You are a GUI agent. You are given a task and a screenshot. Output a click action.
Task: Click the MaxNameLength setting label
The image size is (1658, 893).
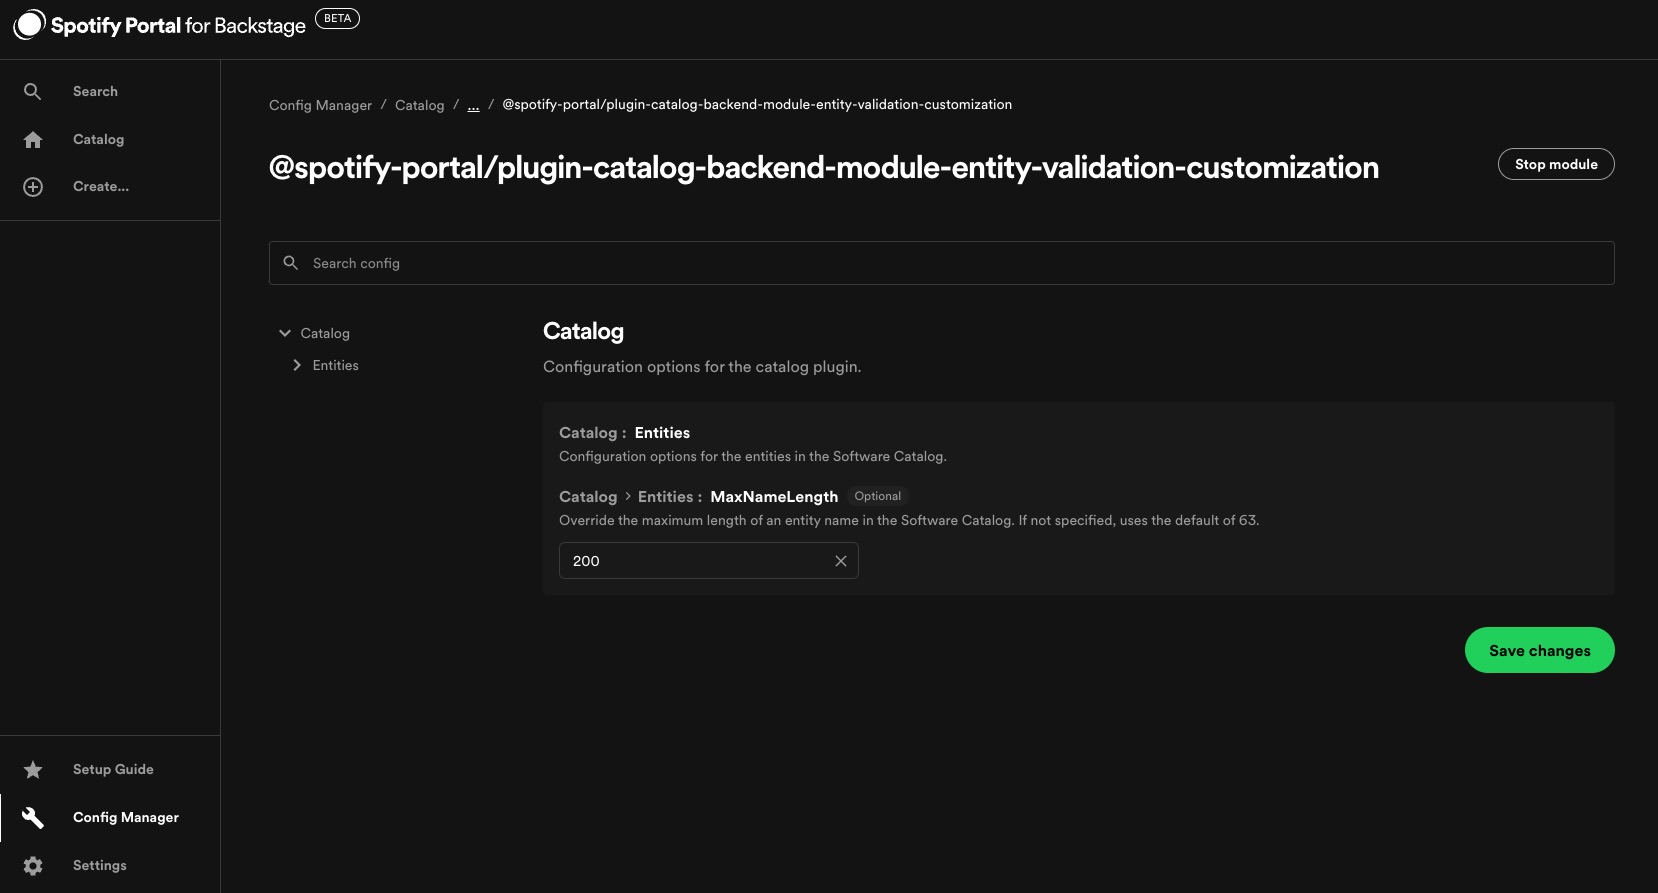click(774, 497)
